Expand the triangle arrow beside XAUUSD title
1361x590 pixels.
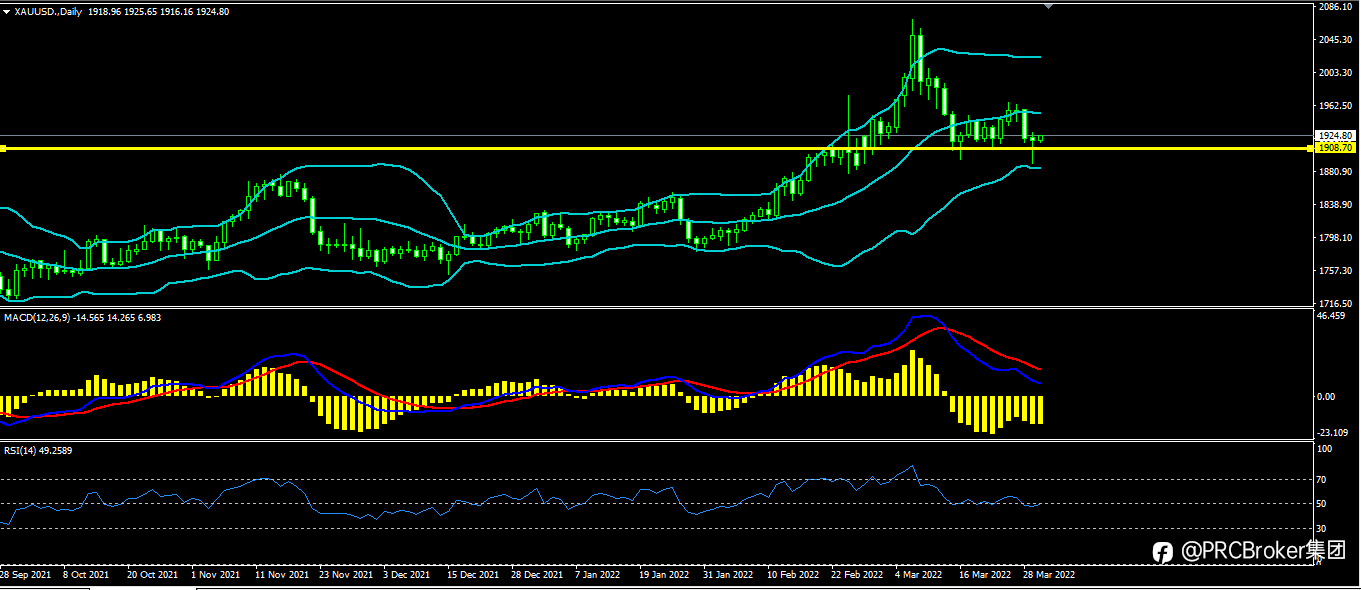pos(7,11)
